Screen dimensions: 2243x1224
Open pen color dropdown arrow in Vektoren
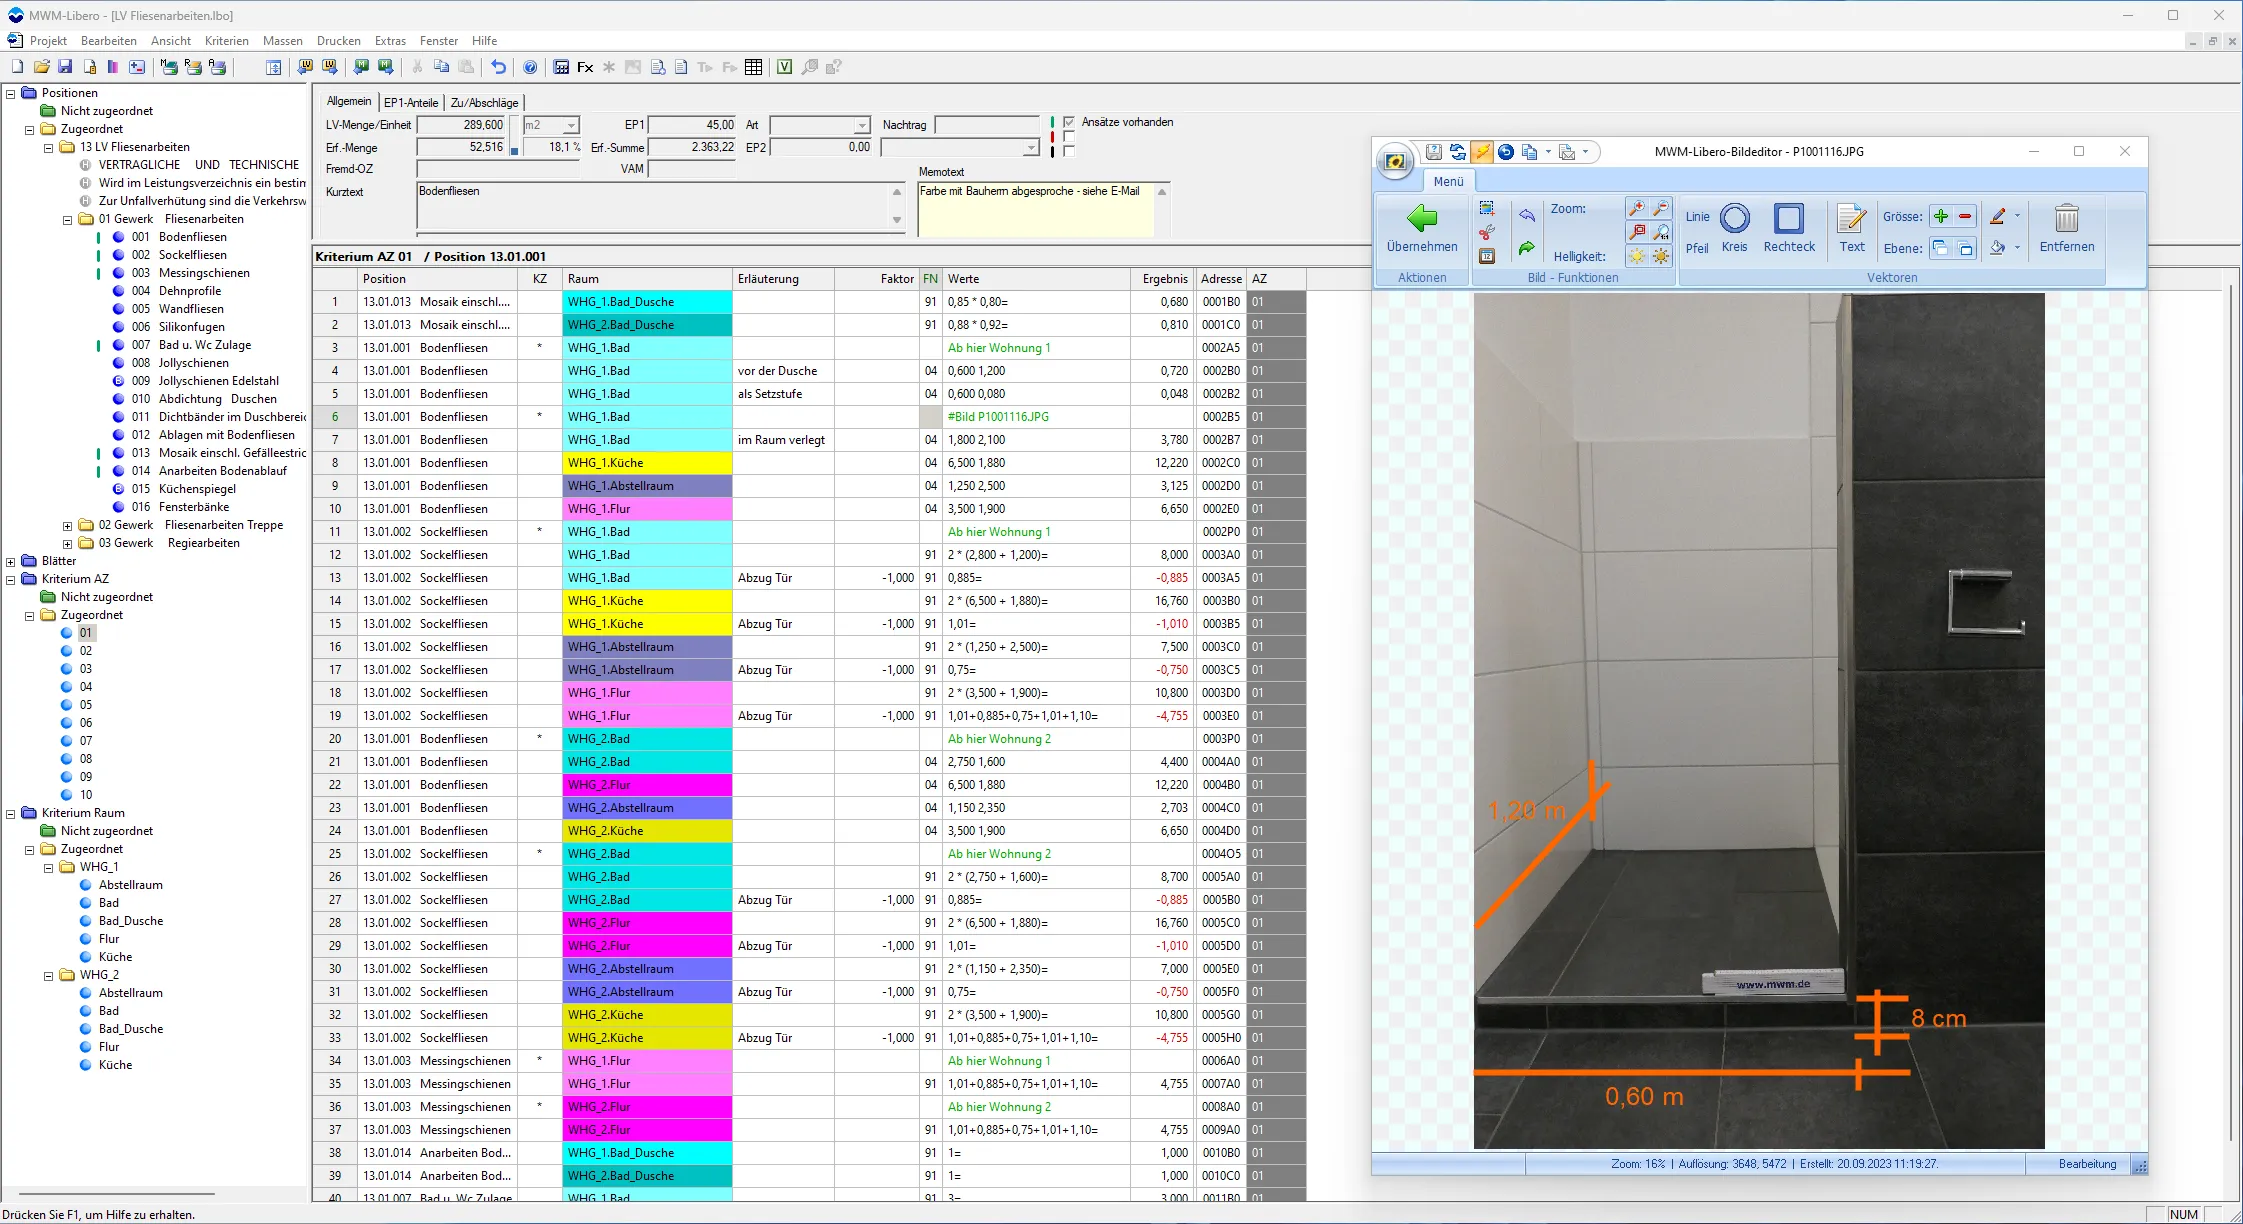coord(2017,216)
